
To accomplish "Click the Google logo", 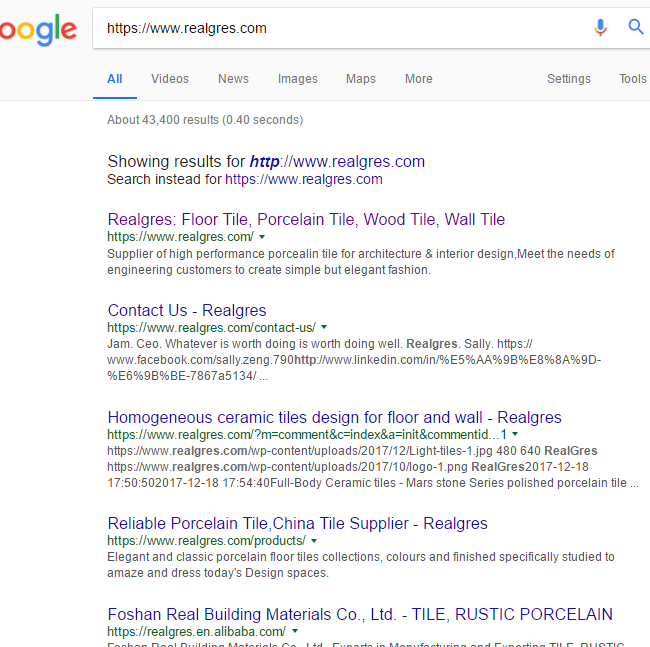I will [38, 29].
